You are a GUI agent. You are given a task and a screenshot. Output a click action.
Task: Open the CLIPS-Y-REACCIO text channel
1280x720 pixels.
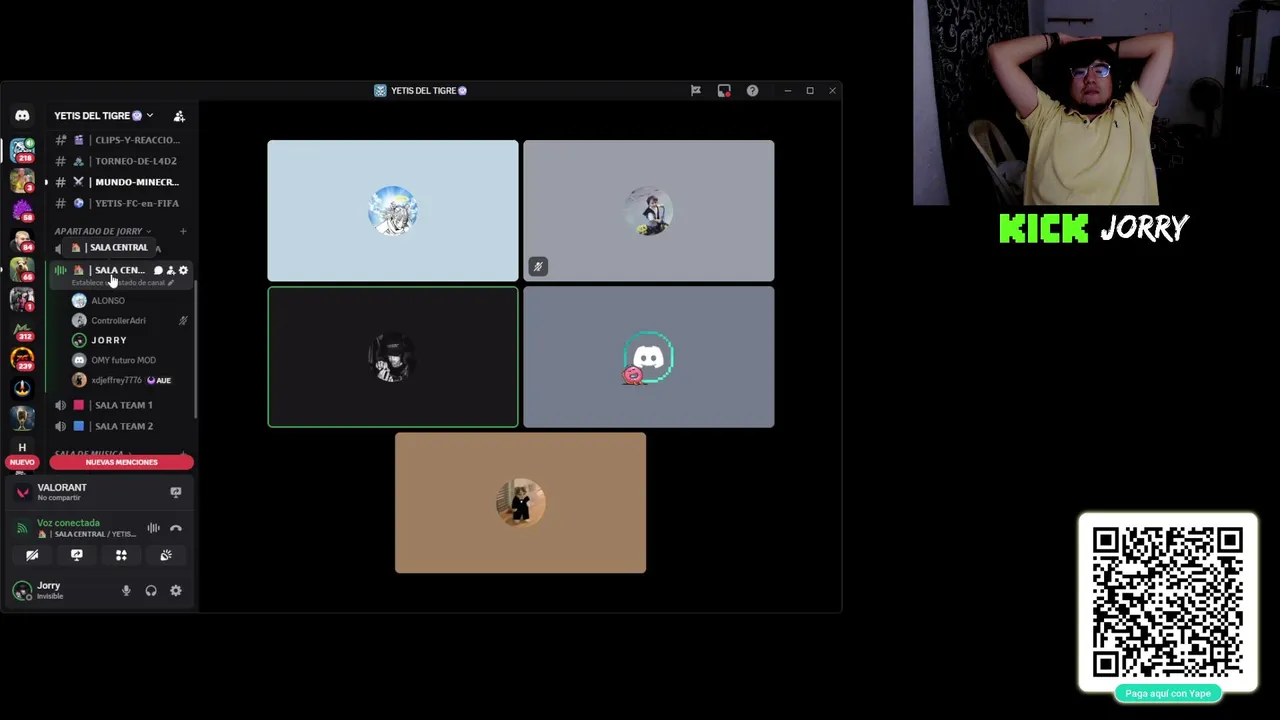pos(120,140)
